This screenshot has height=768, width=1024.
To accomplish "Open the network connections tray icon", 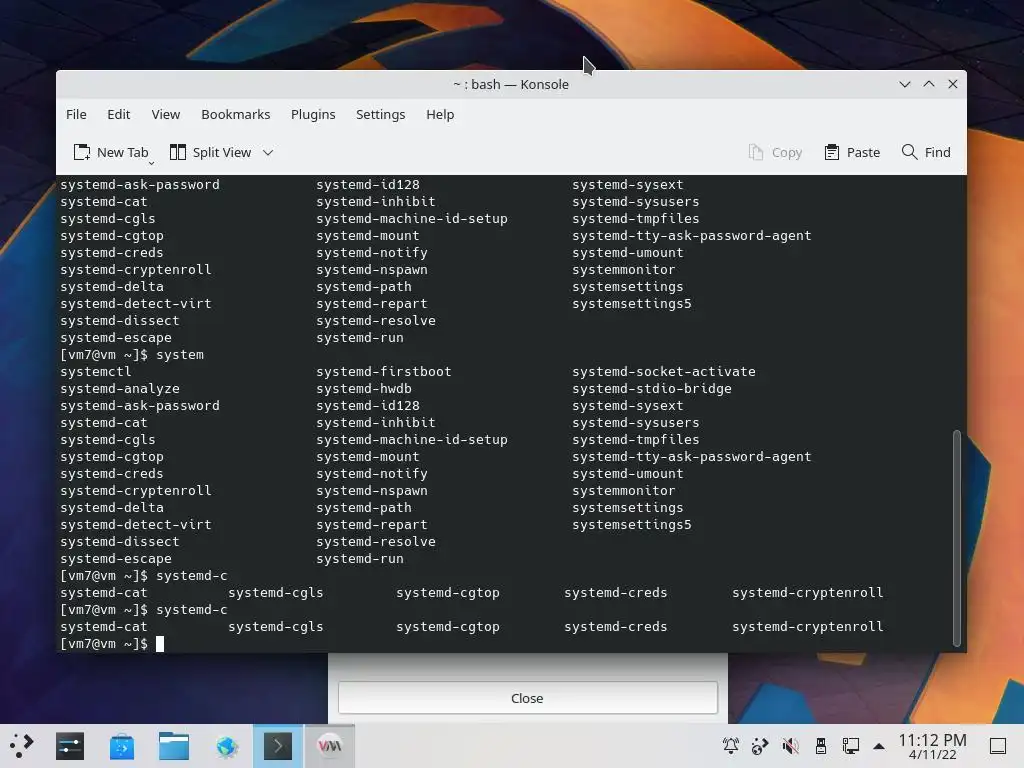I will (x=850, y=745).
